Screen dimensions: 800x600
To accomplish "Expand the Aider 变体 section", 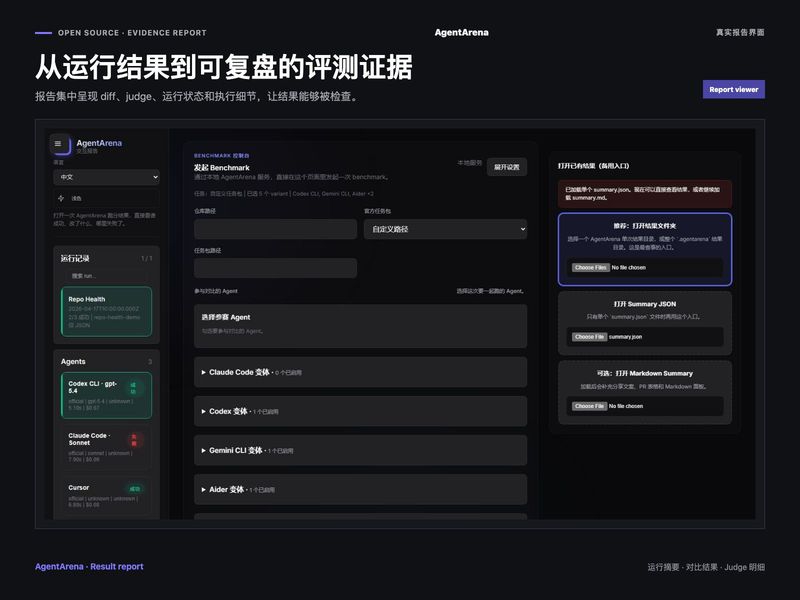I will (x=360, y=489).
